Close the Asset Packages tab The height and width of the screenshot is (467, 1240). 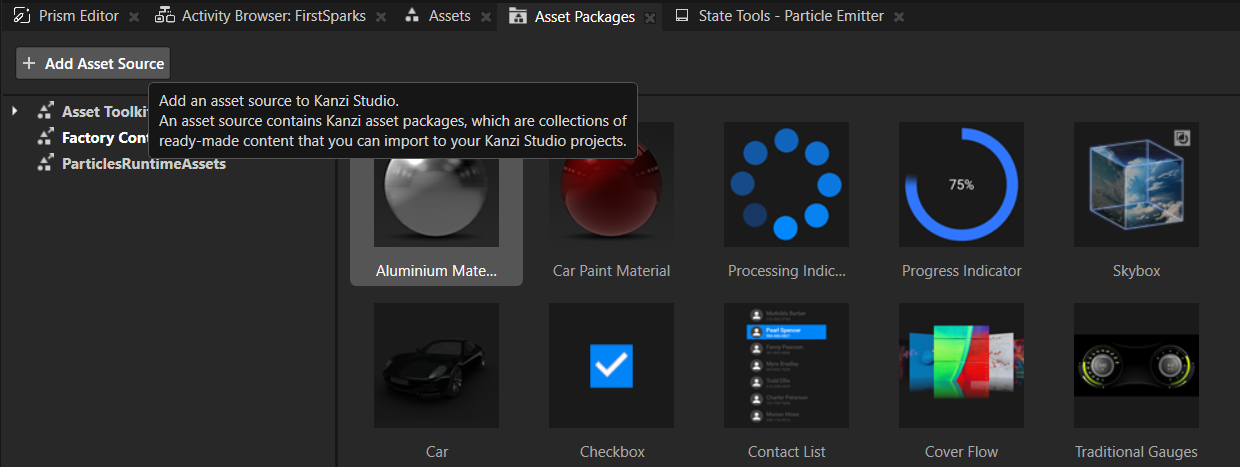coord(651,17)
